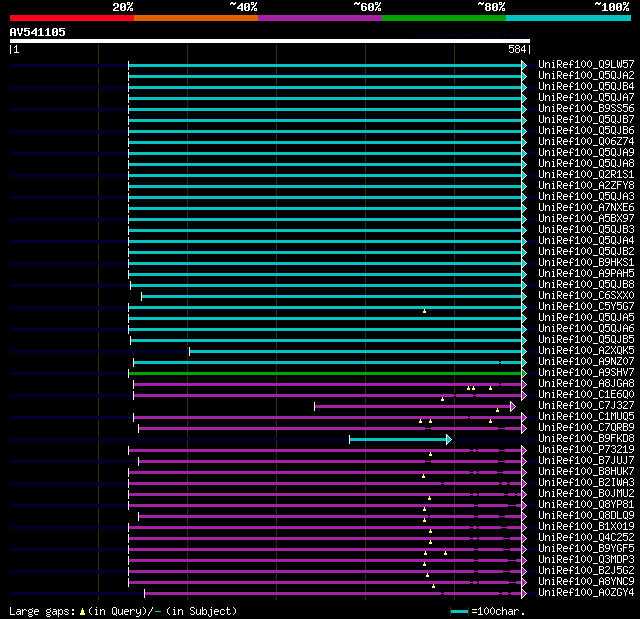This screenshot has height=619, width=640.
Task: Select label UniRef100_Q5QJA7
Action: 586,98
